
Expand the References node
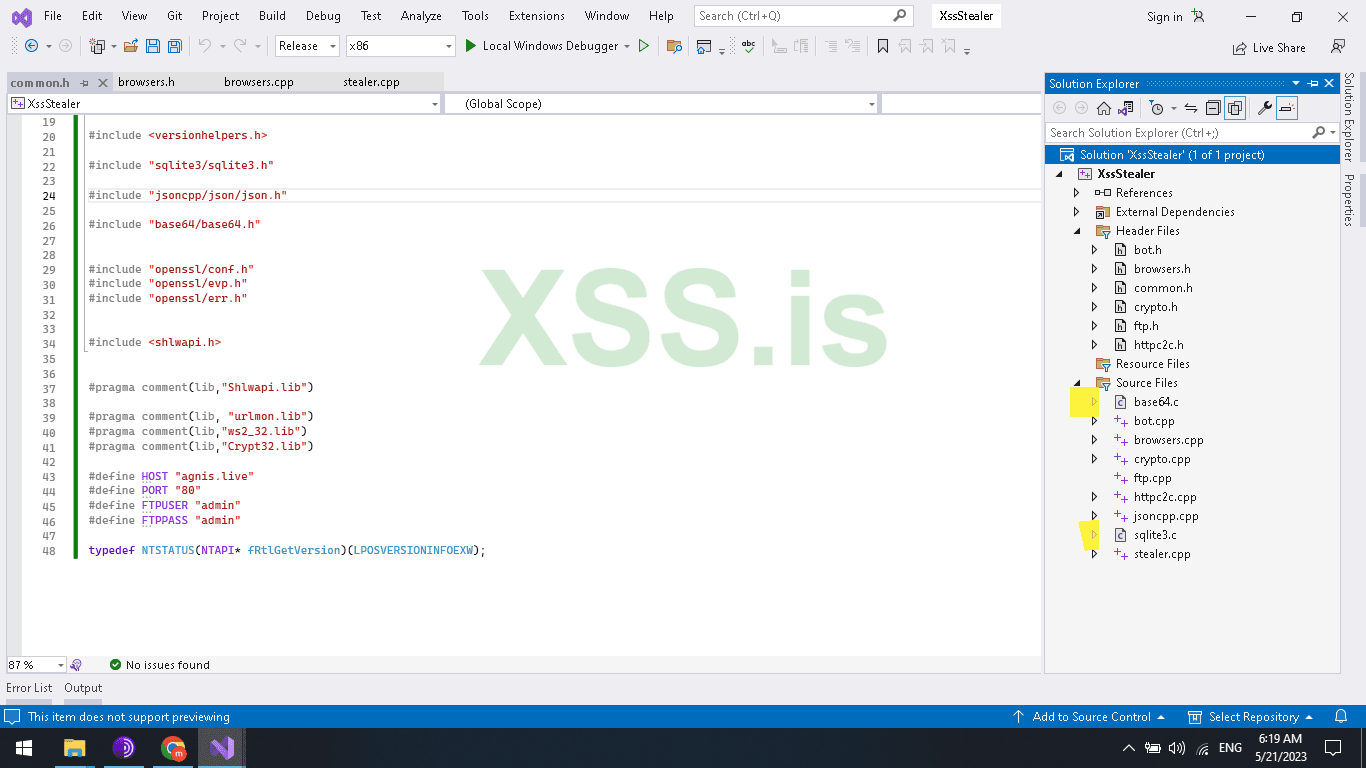point(1077,193)
